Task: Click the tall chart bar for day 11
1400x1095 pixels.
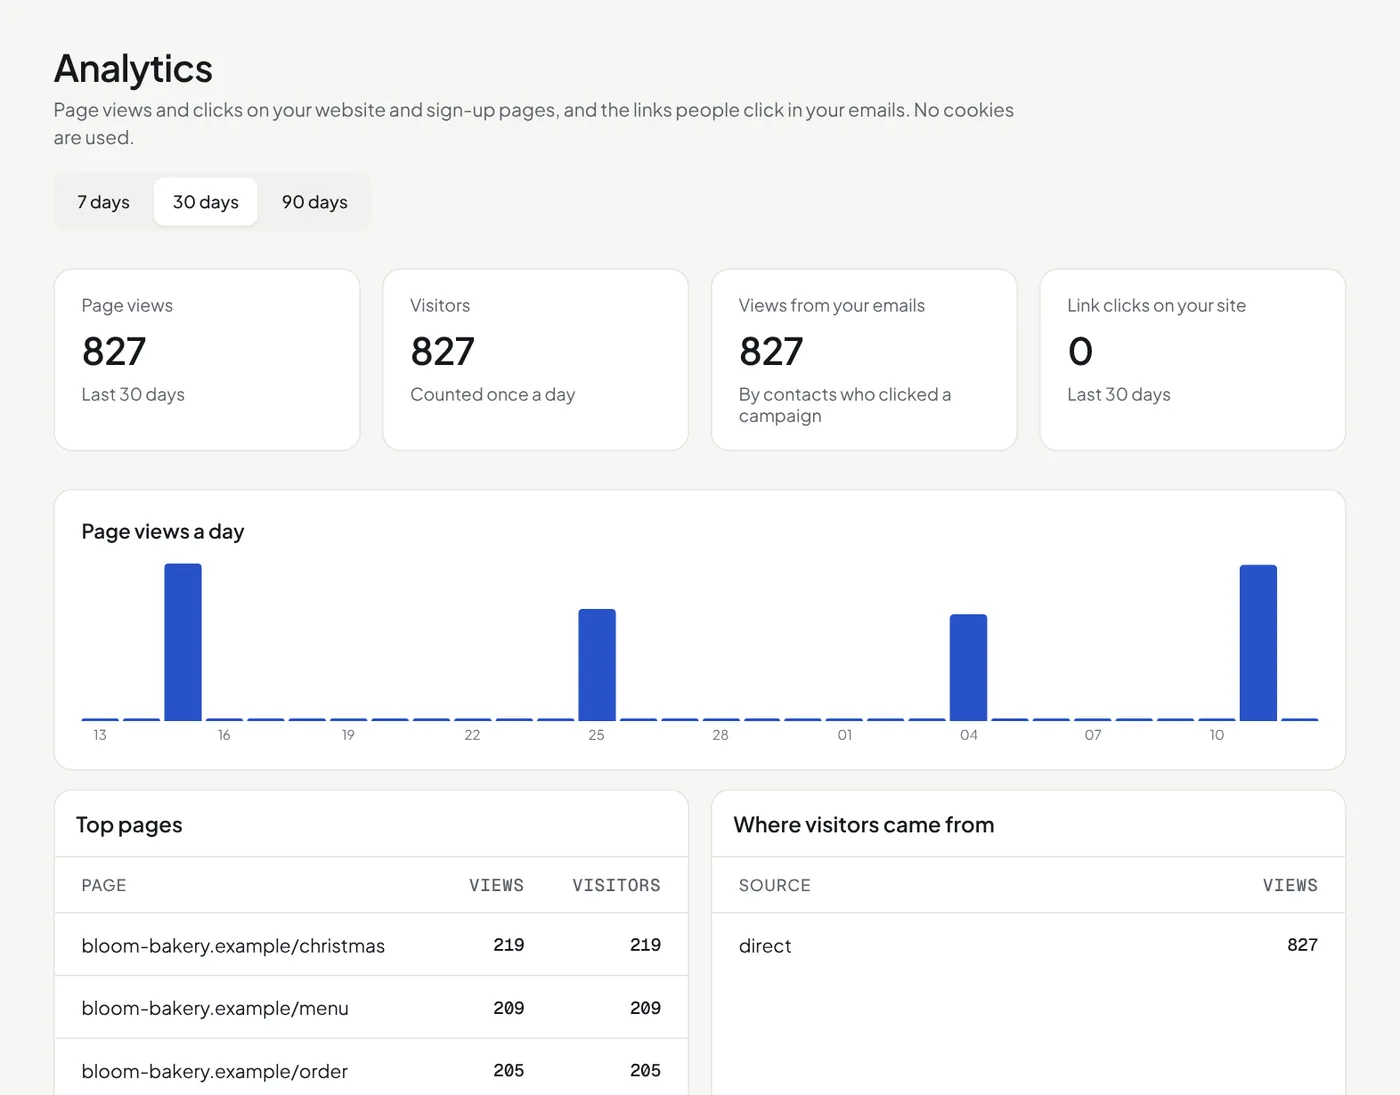Action: tap(1258, 643)
